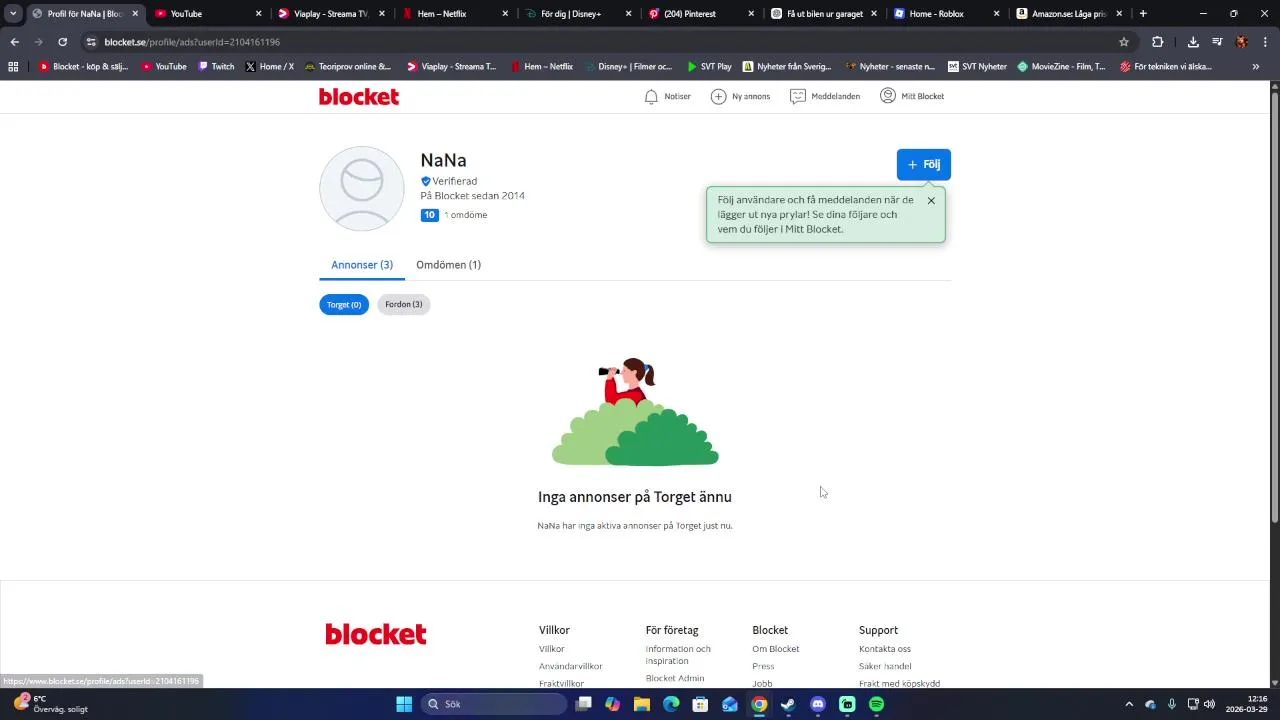
Task: Click the Blocket logo in header
Action: pyautogui.click(x=359, y=96)
